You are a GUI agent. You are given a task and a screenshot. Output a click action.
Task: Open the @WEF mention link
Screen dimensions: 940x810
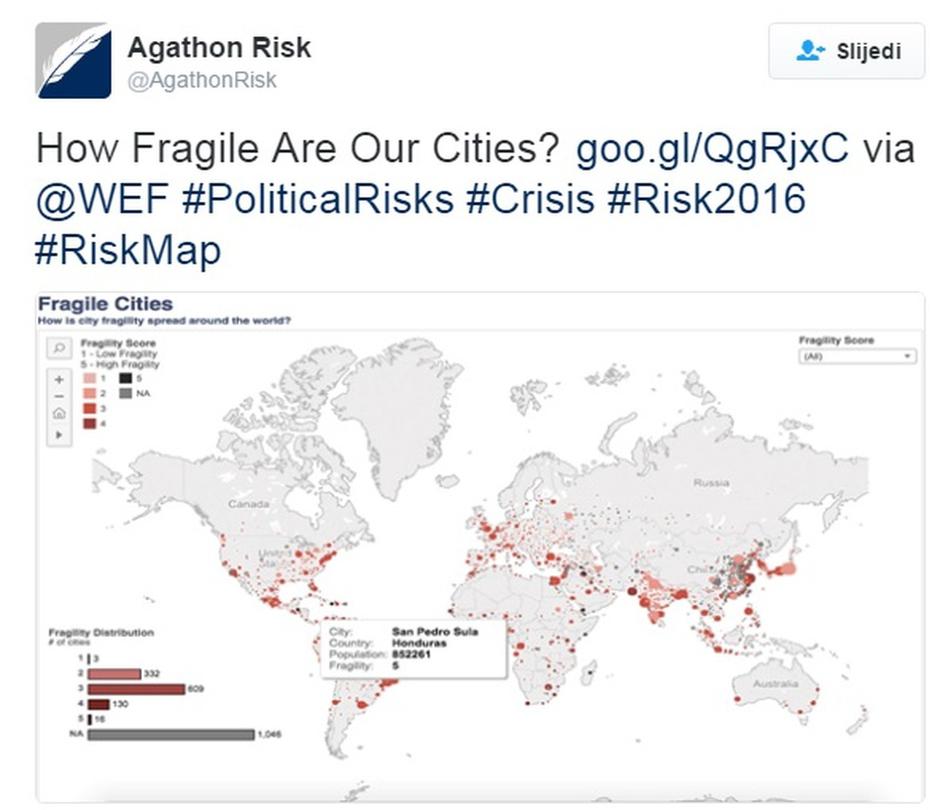point(102,198)
